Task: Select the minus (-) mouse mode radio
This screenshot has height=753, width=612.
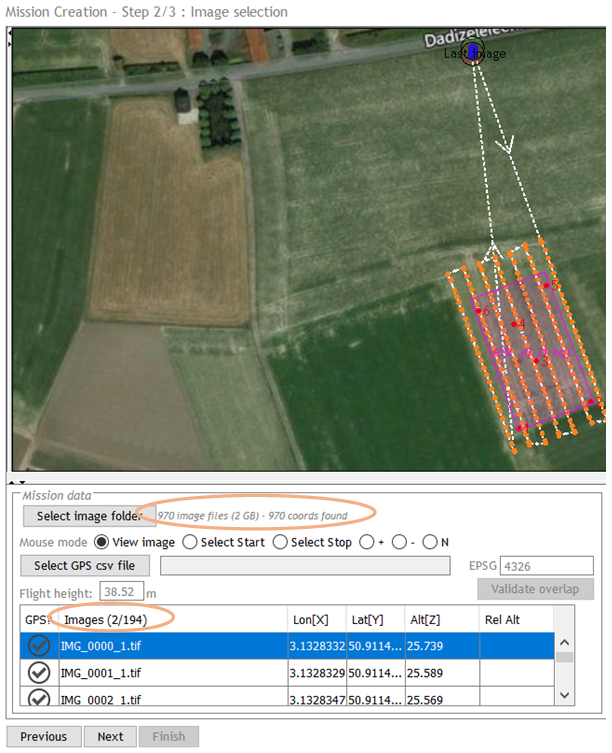Action: [x=399, y=542]
